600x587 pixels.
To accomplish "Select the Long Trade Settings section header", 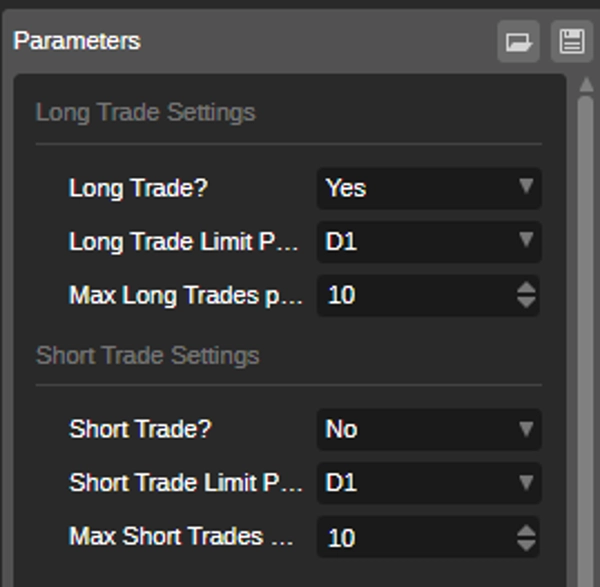I will [x=146, y=112].
